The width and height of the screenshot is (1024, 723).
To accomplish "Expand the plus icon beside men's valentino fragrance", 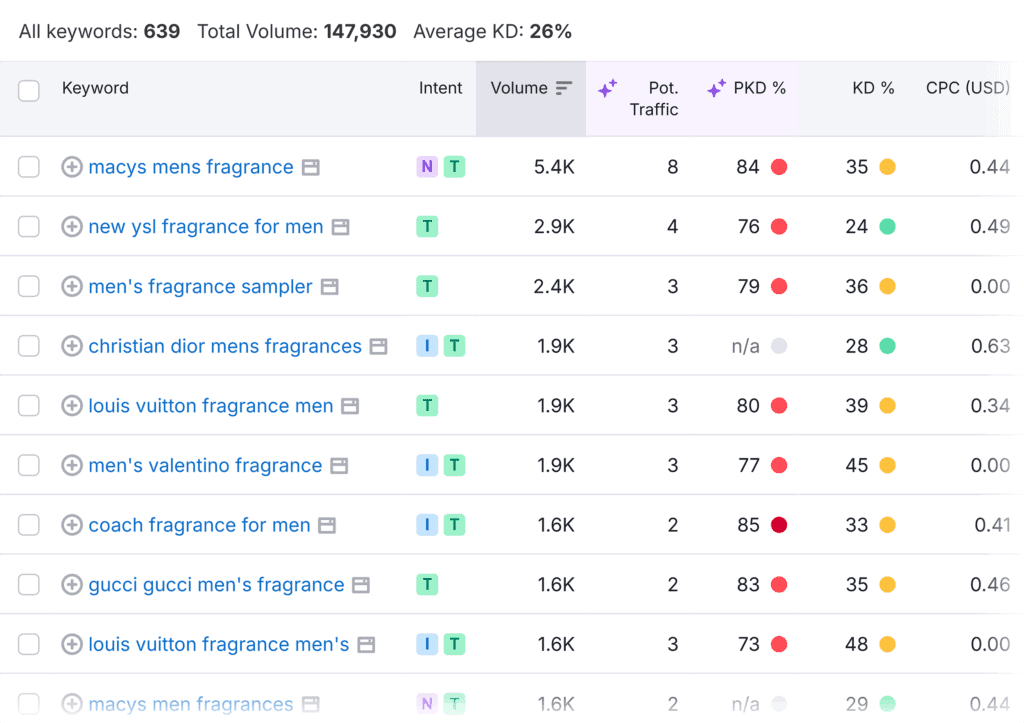I will (71, 465).
